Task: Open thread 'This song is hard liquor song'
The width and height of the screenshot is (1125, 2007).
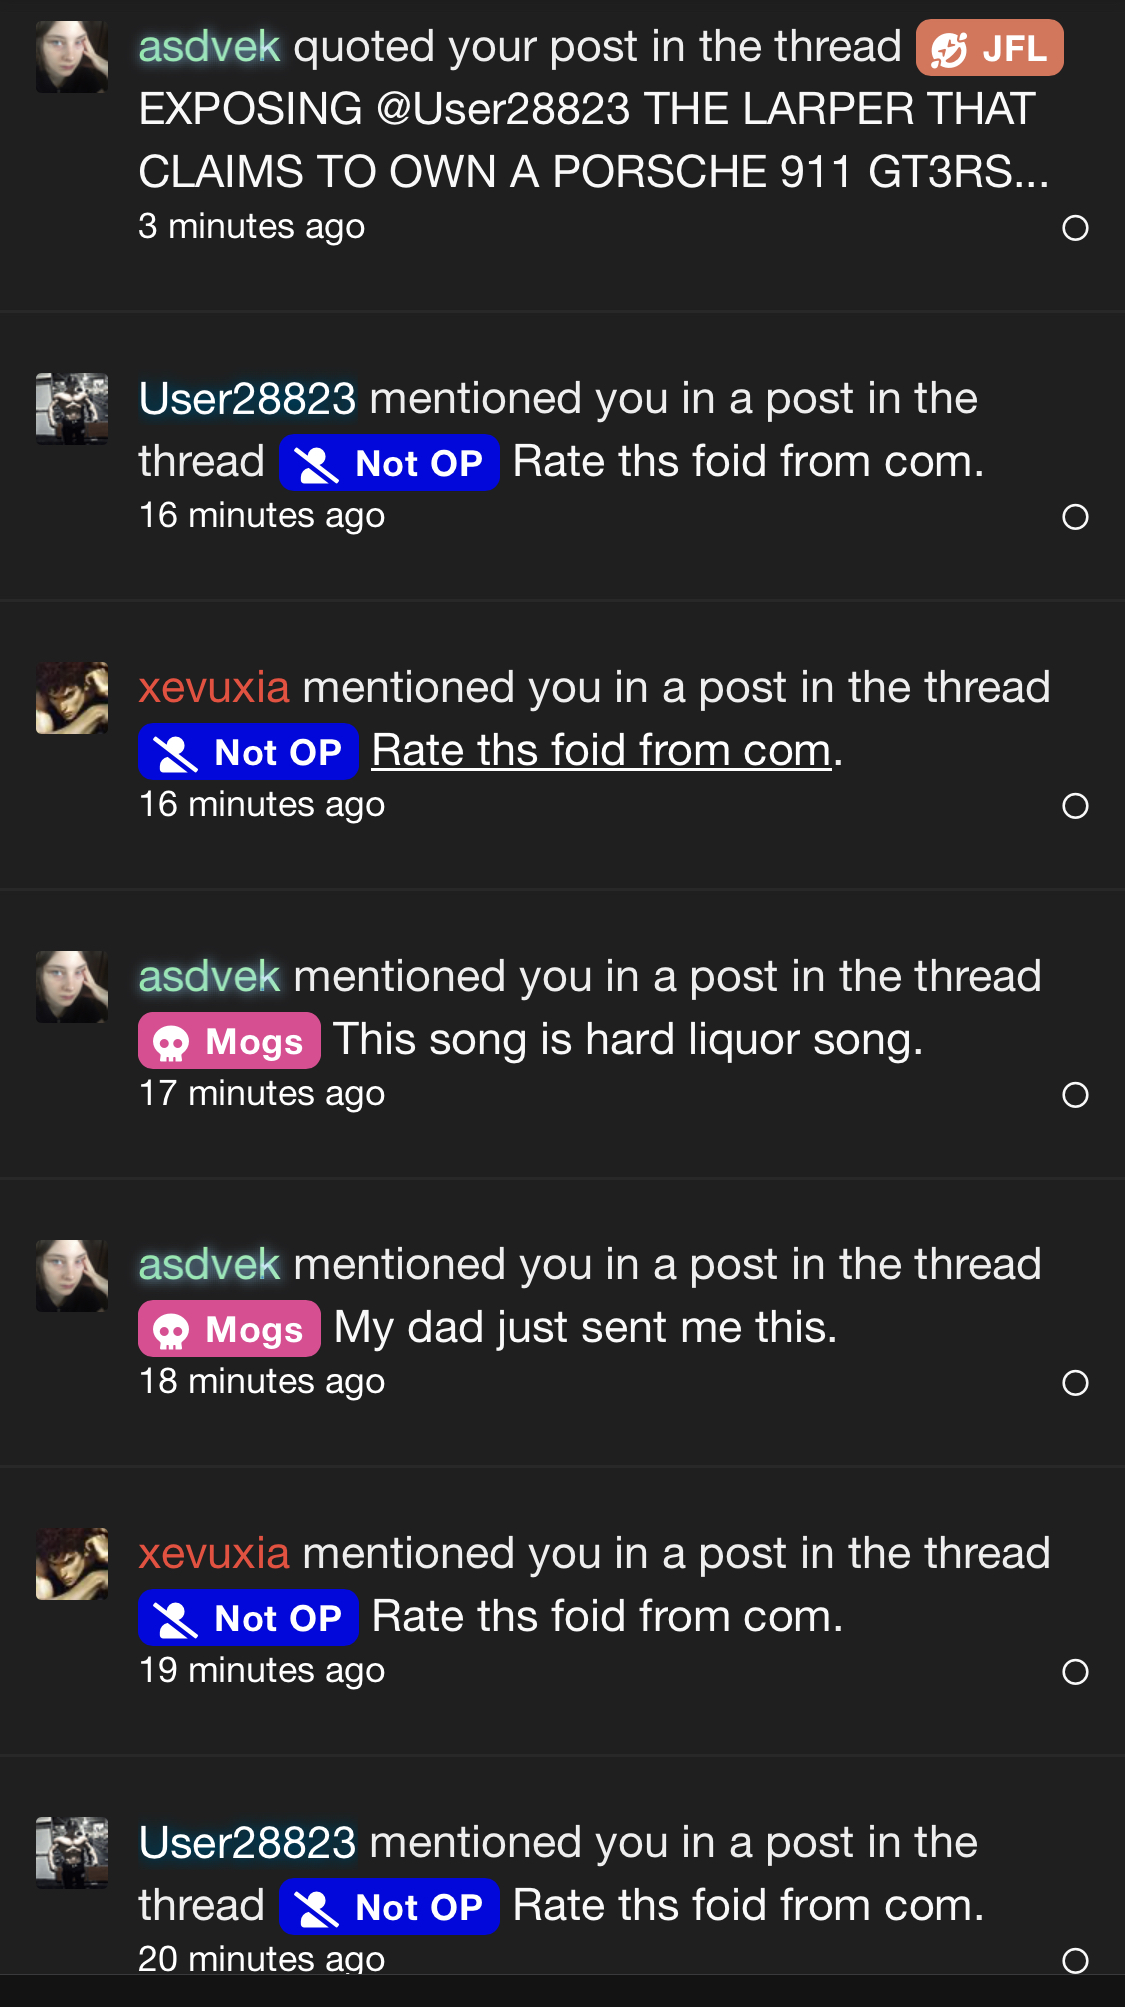Action: 627,1040
